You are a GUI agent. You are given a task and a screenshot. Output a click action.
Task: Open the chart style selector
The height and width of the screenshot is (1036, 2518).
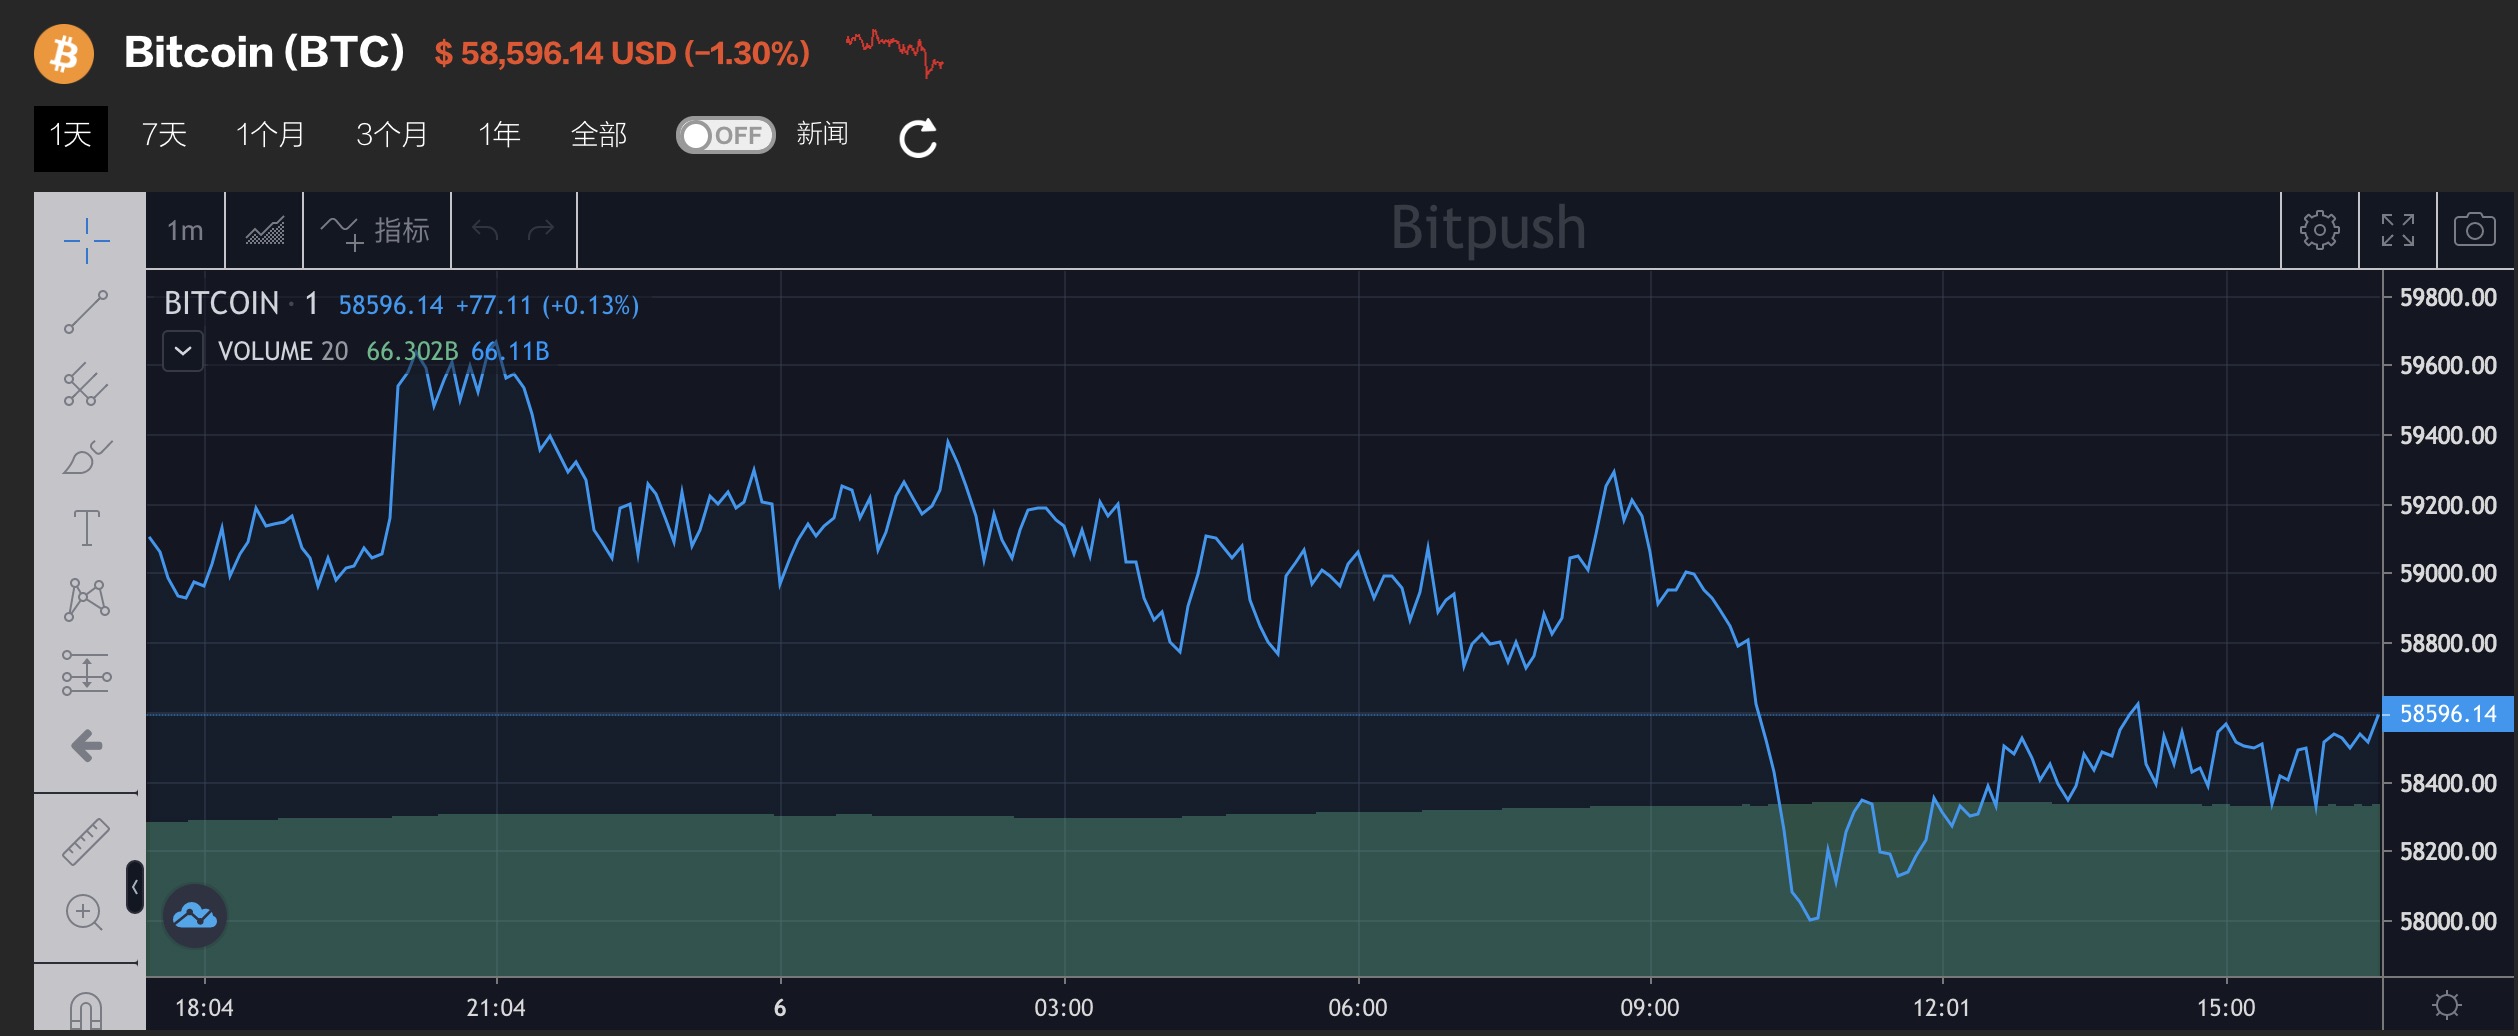click(265, 231)
